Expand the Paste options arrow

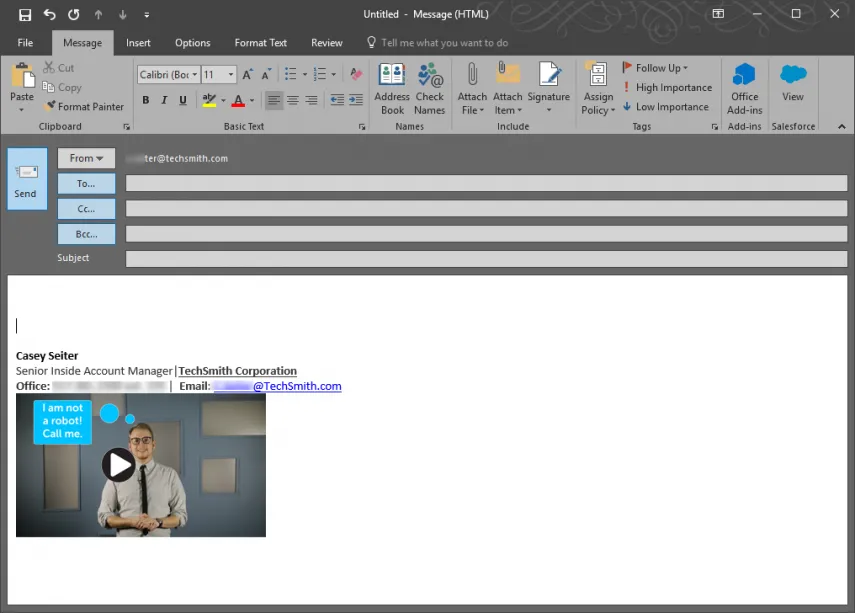(x=22, y=110)
